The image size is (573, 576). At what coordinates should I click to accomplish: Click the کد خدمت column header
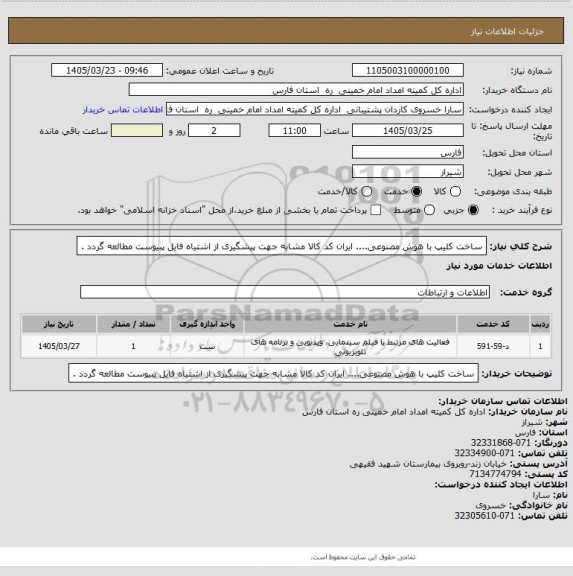click(493, 324)
